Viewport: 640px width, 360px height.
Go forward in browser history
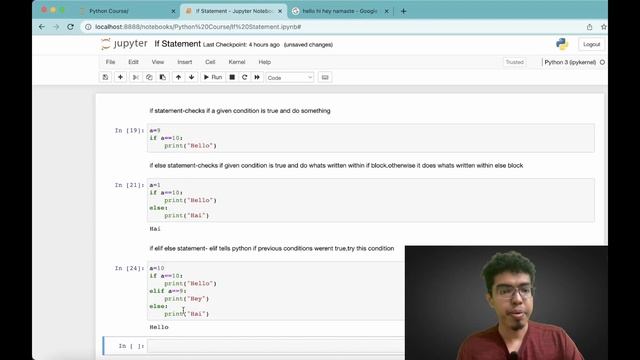click(56, 27)
